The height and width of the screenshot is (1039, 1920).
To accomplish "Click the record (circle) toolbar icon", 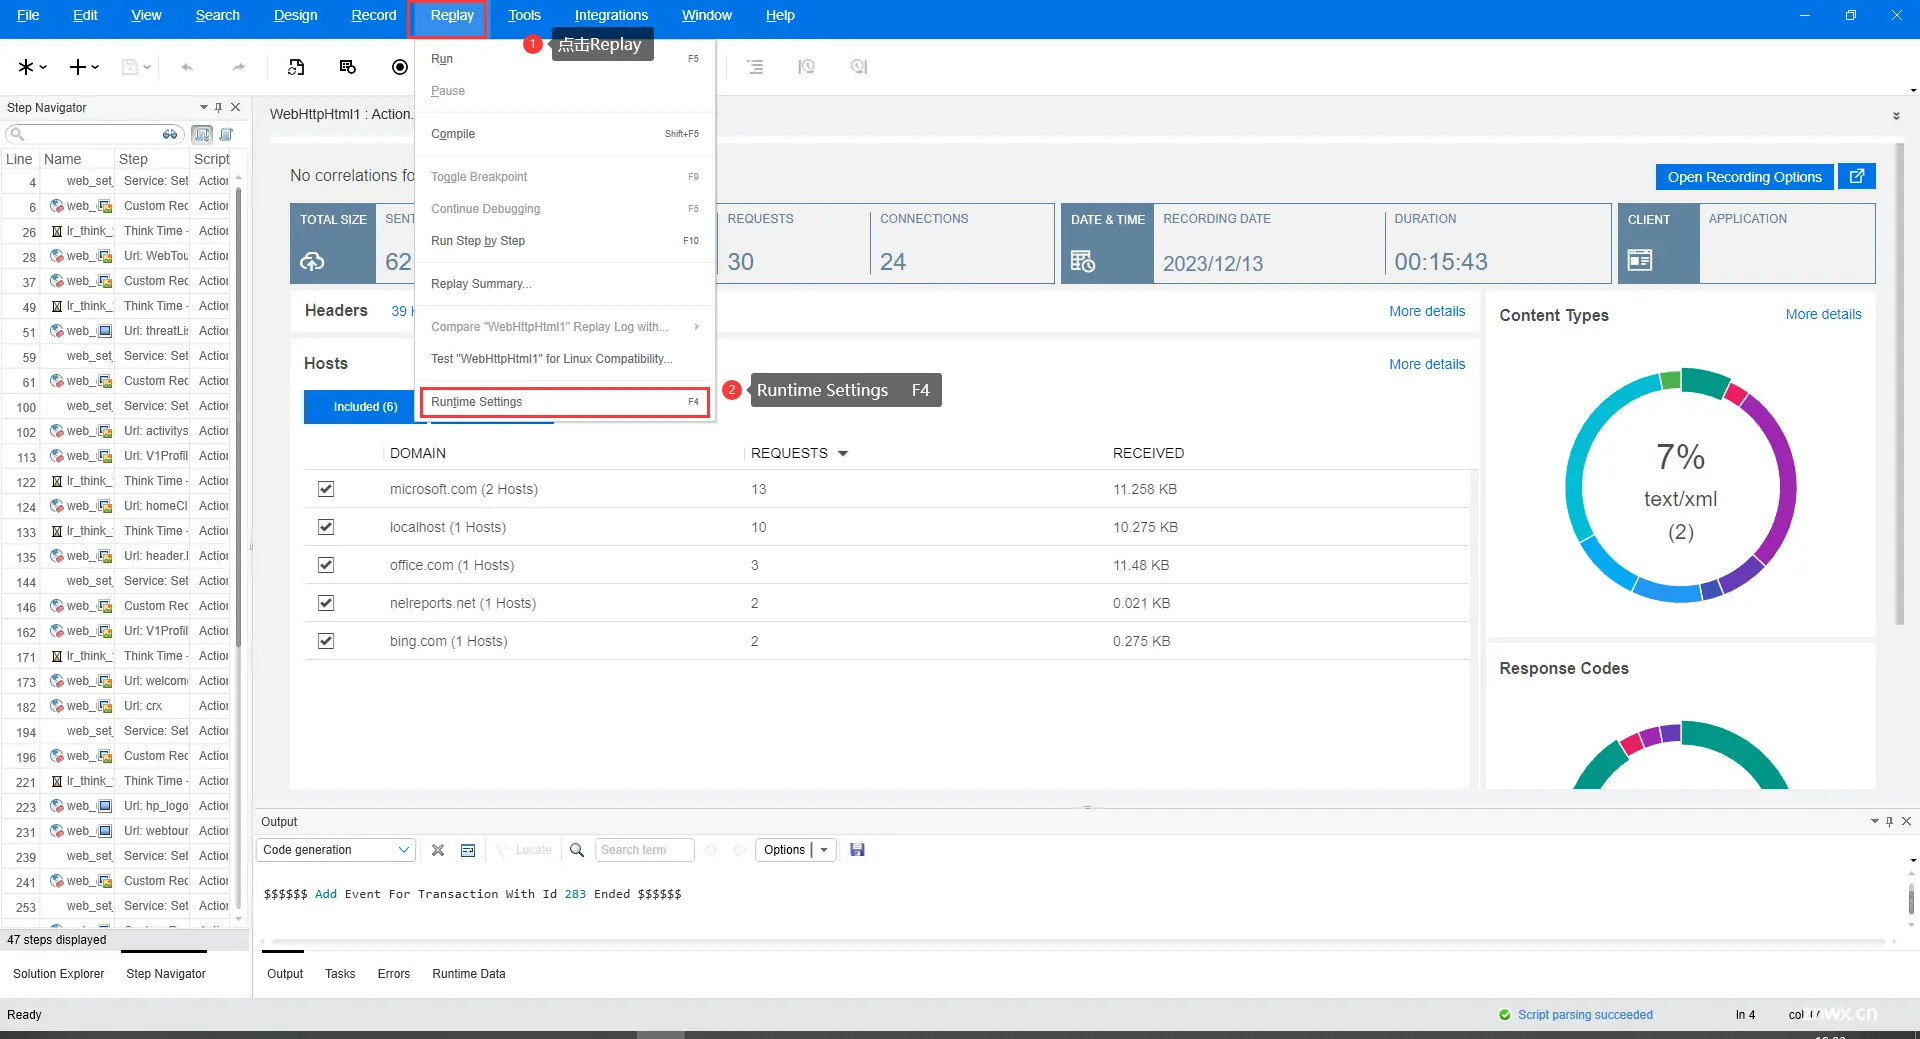I will (400, 67).
